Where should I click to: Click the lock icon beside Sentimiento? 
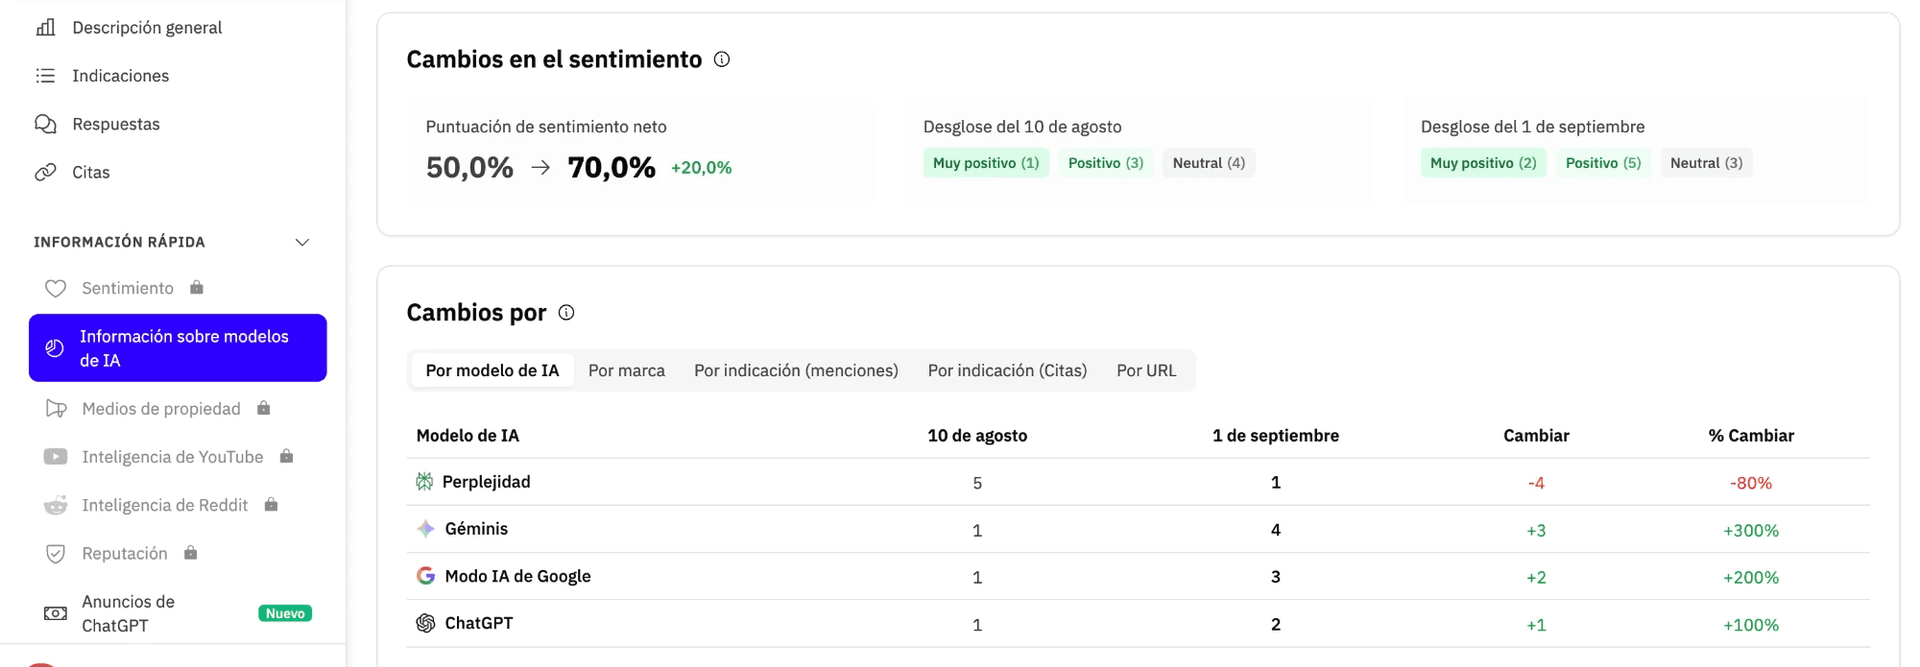[x=197, y=287]
